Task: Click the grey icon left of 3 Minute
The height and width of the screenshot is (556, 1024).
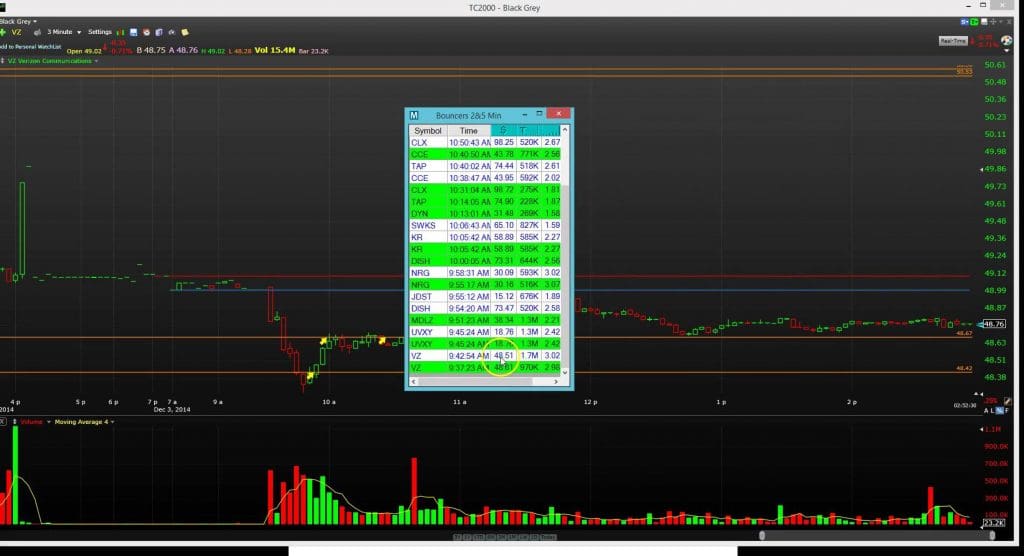Action: click(x=37, y=32)
